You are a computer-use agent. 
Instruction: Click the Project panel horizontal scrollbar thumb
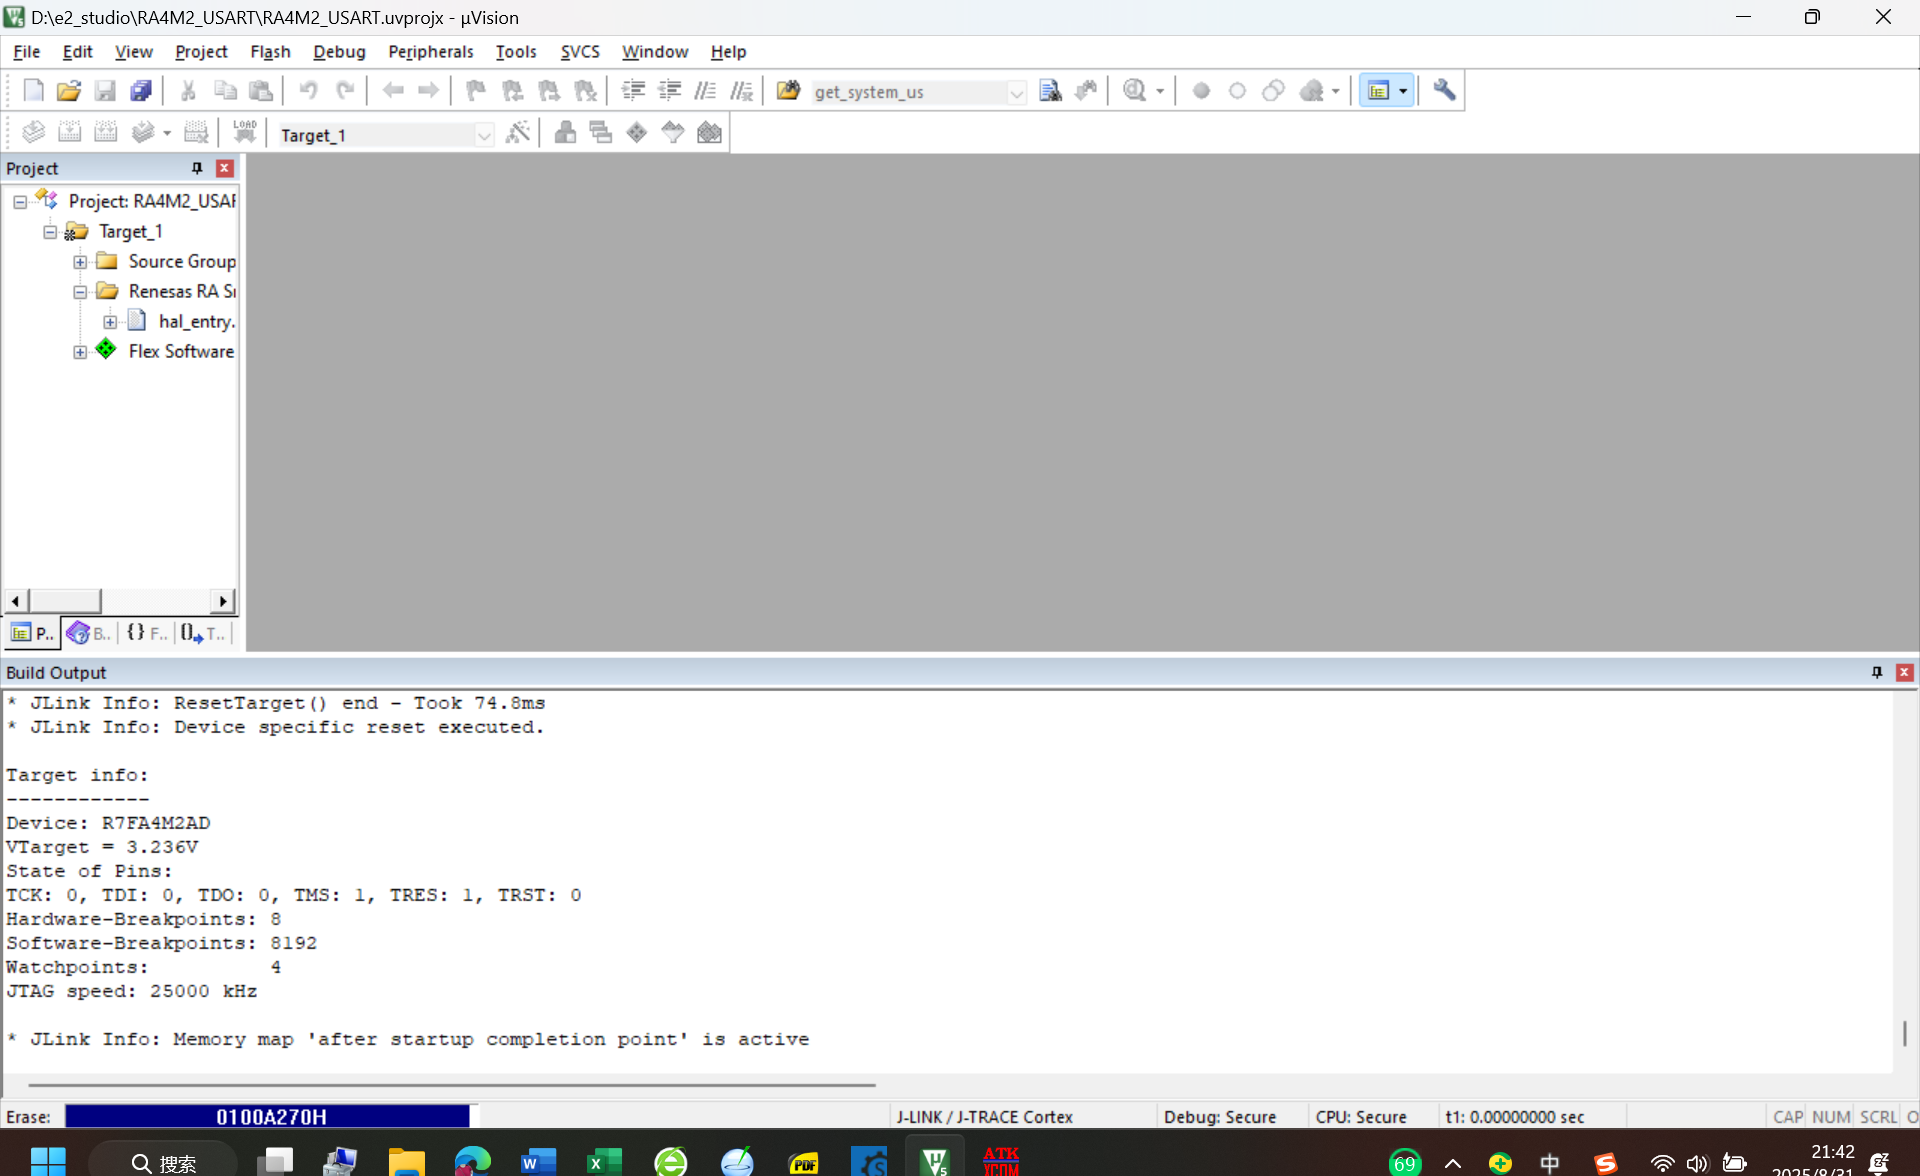pos(65,600)
